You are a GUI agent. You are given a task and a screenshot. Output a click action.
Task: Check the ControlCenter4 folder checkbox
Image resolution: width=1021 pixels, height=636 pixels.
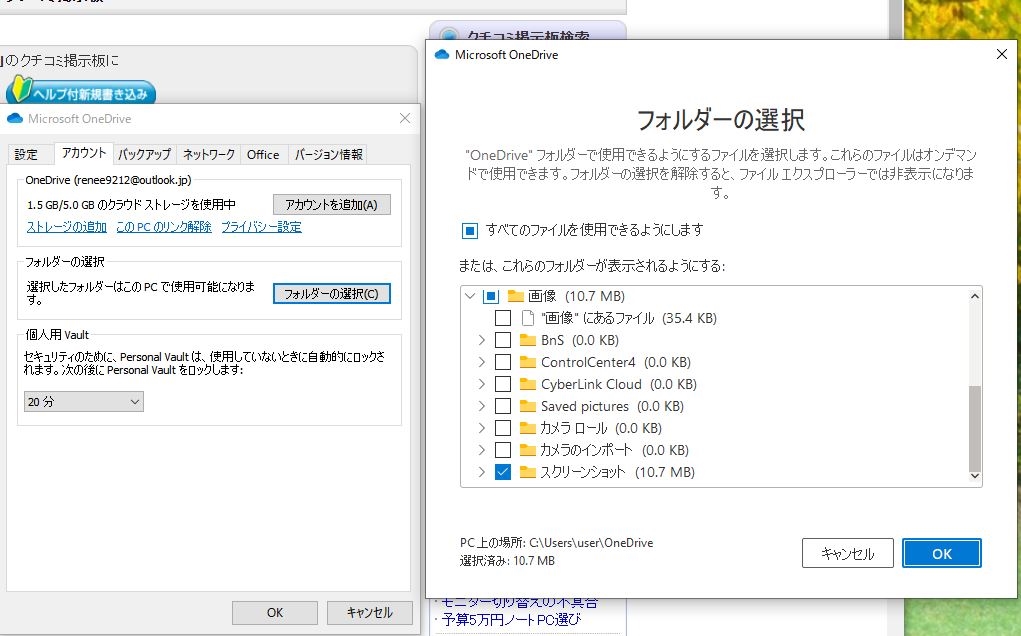click(x=503, y=363)
